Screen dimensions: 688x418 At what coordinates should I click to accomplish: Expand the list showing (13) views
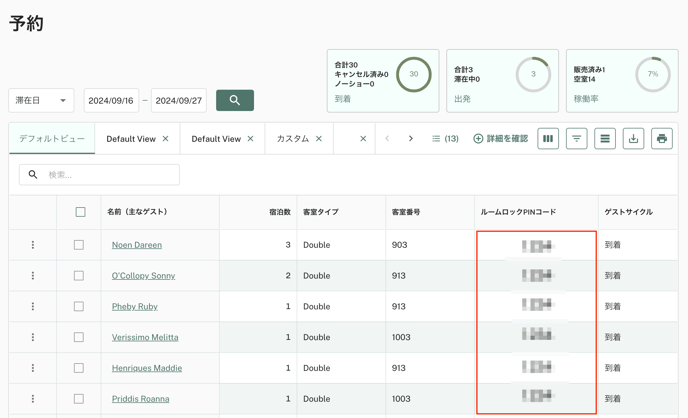[445, 139]
